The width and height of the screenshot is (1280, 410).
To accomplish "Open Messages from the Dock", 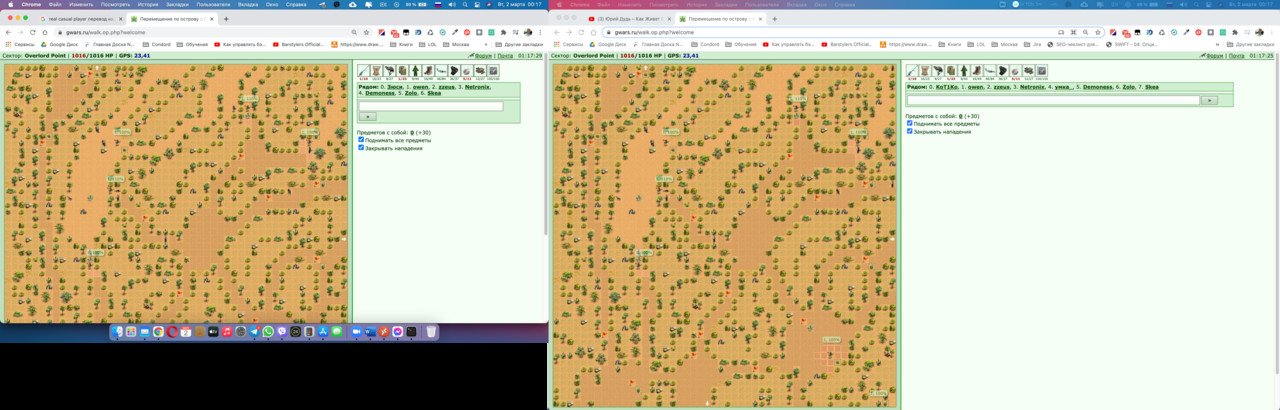I will point(336,331).
